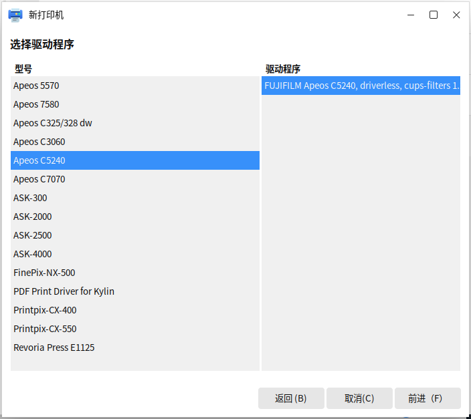
Task: Choose PDF Print Driver for Kylin
Action: (135, 291)
